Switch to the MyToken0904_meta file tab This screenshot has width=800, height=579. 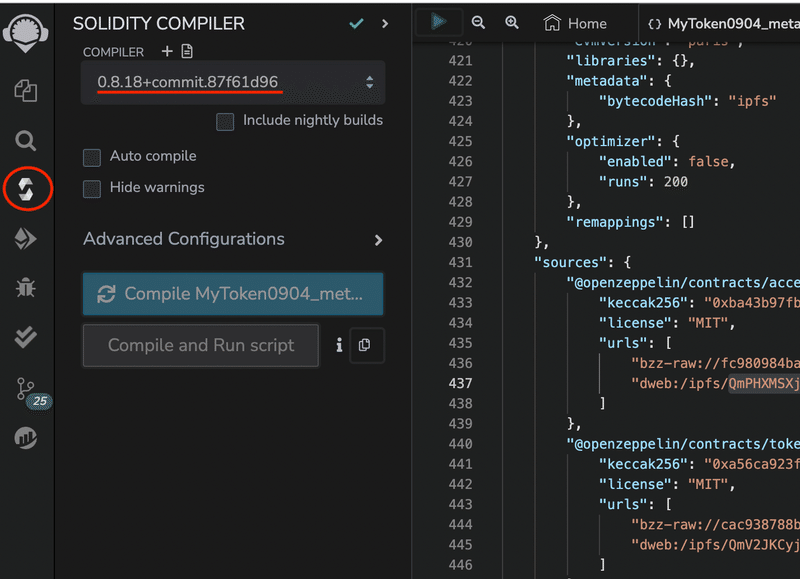pyautogui.click(x=723, y=23)
